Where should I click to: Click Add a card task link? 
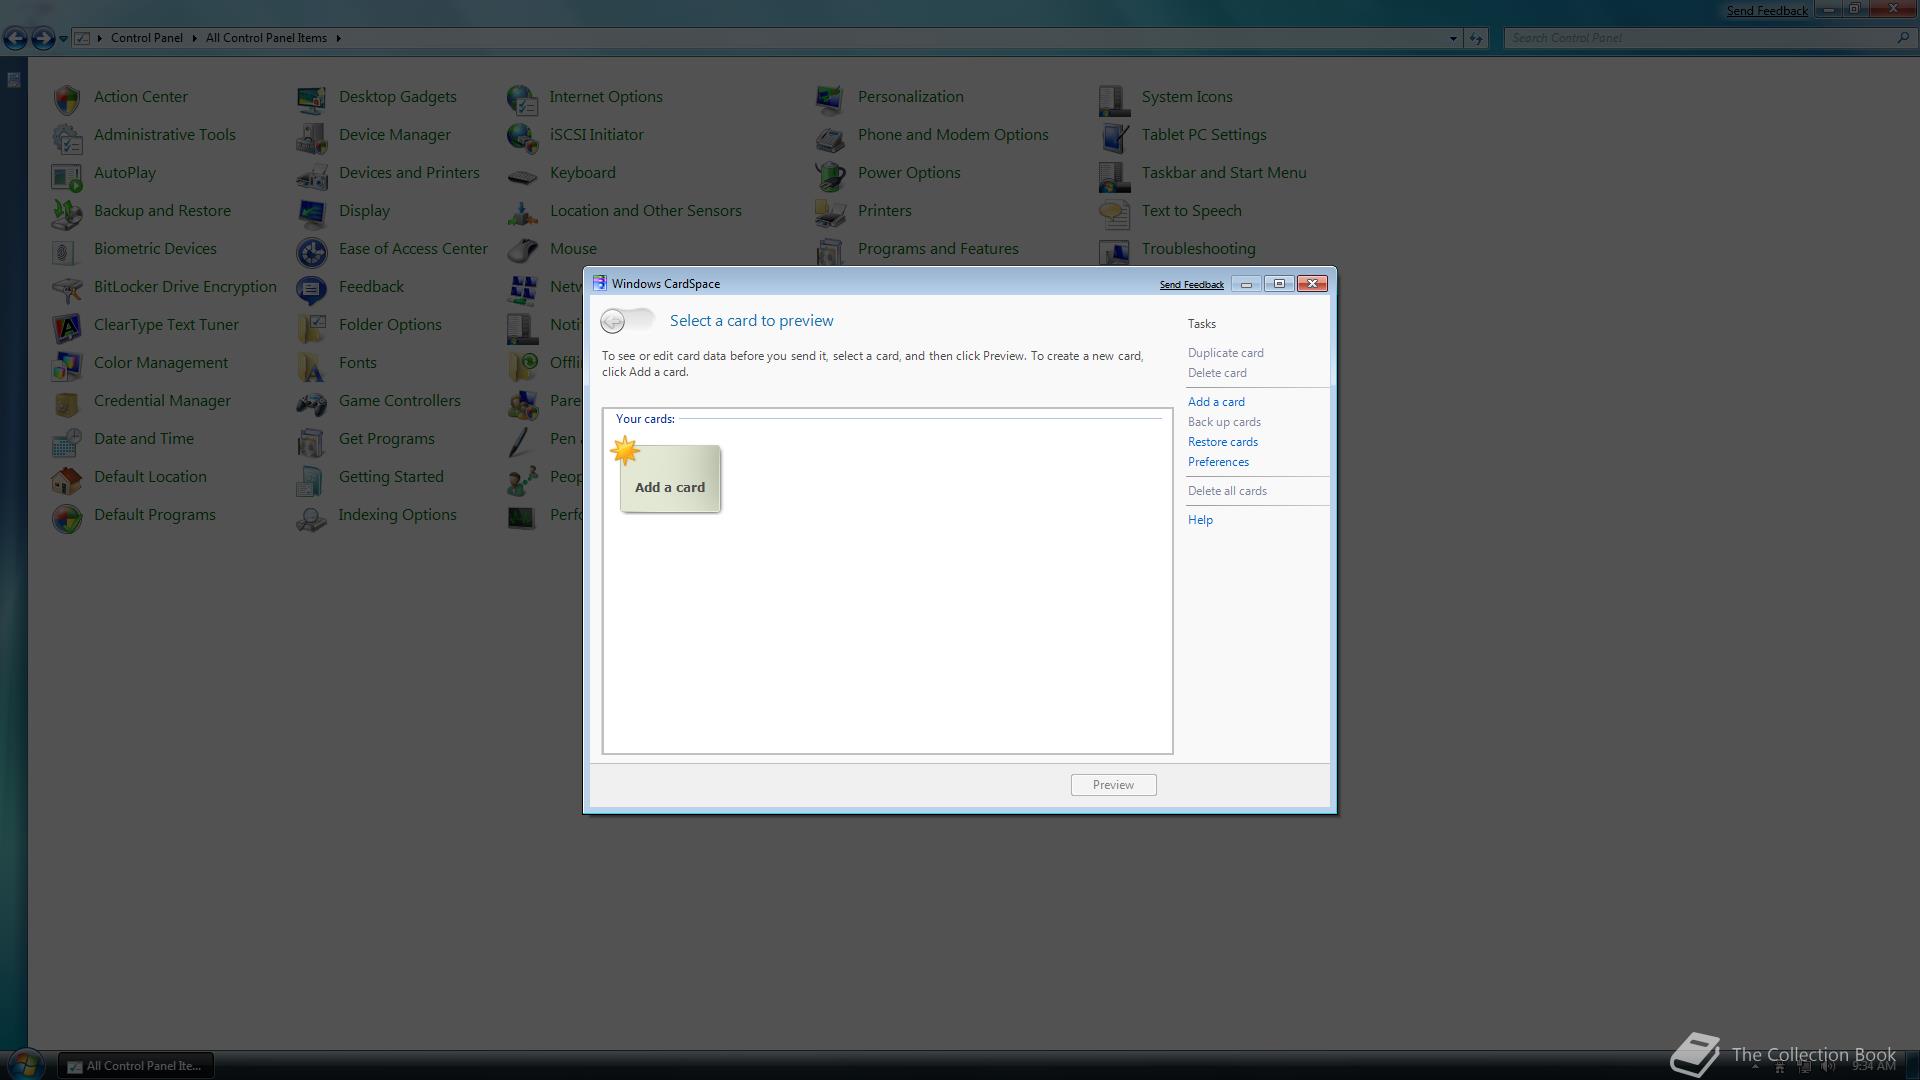tap(1215, 402)
